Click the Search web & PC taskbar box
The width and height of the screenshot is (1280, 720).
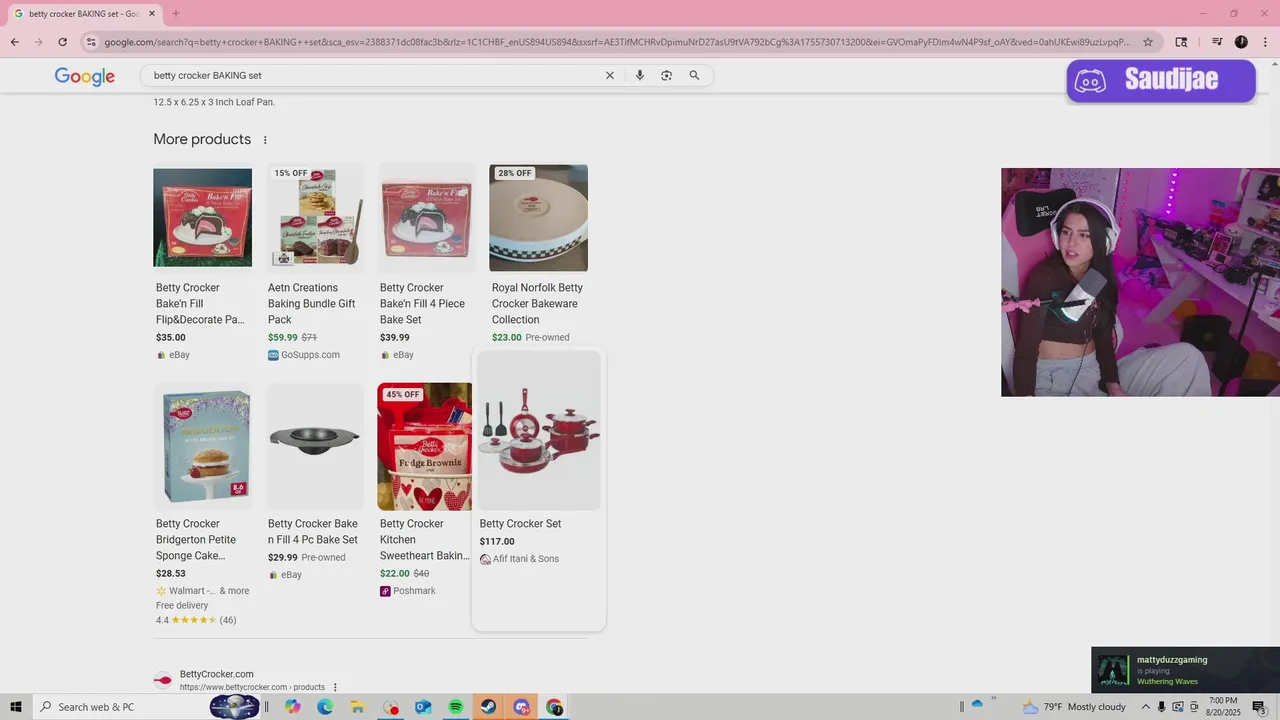134,707
